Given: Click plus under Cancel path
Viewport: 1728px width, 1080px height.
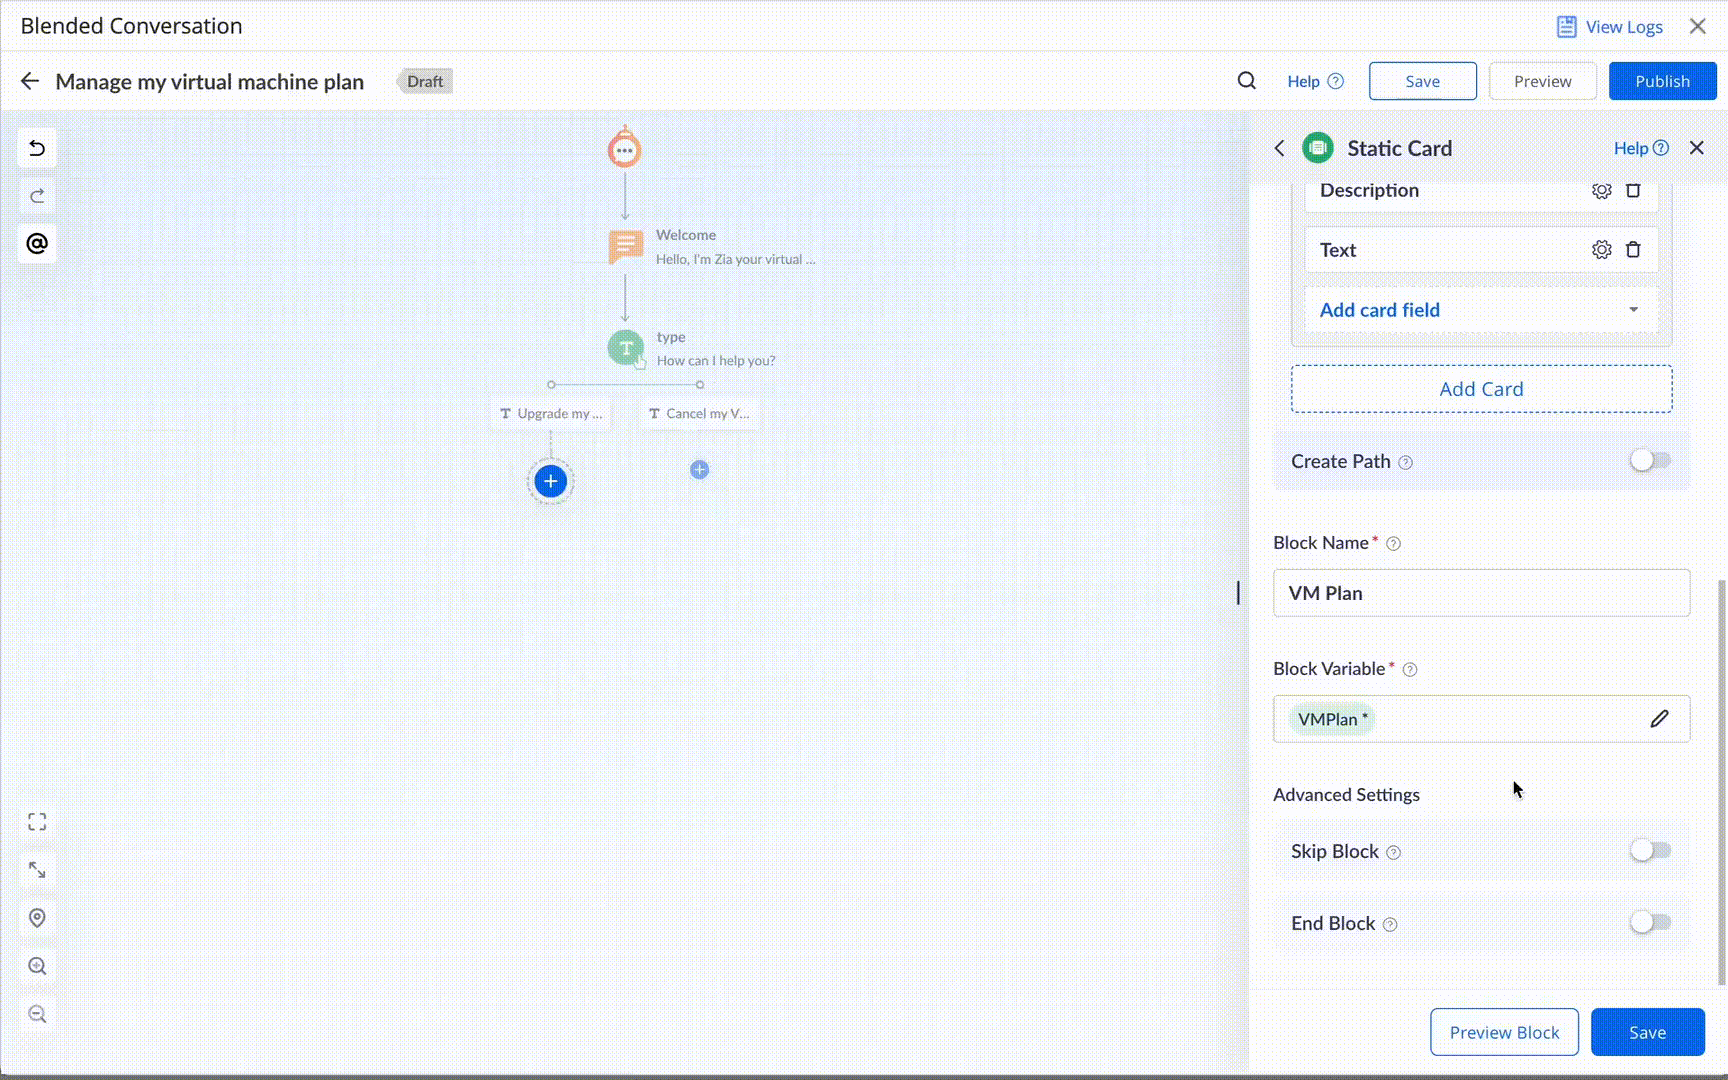Looking at the screenshot, I should (x=699, y=470).
